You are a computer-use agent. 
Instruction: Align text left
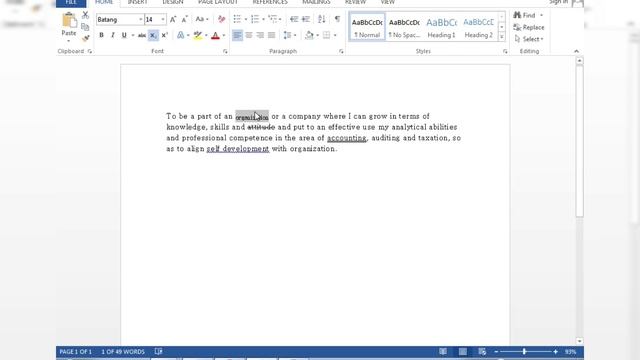(x=237, y=36)
